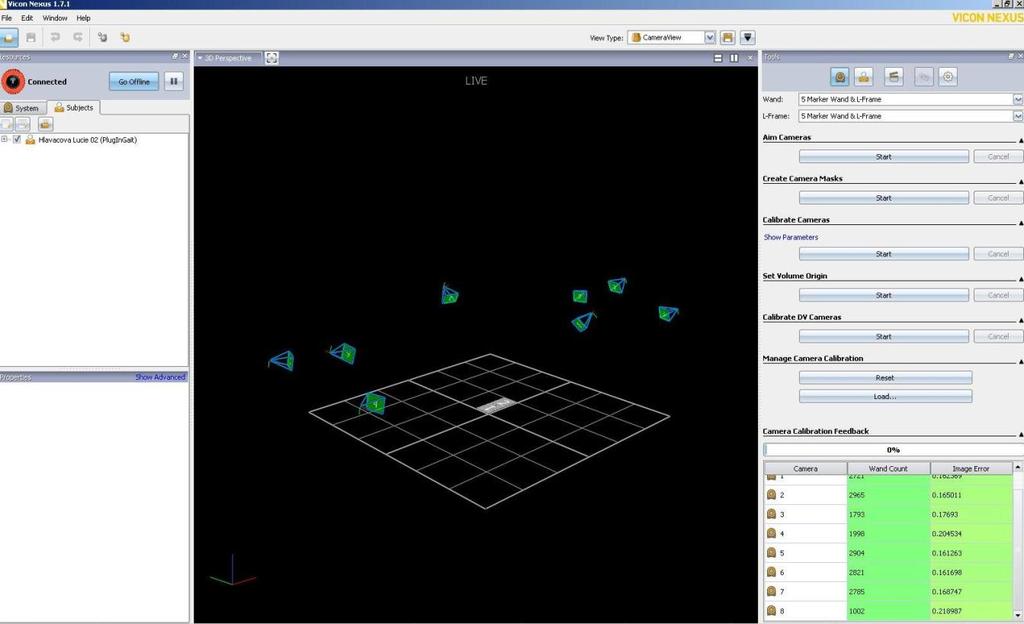Open the View Type CameraView dropdown
Viewport: 1024px width, 624px height.
[x=709, y=38]
